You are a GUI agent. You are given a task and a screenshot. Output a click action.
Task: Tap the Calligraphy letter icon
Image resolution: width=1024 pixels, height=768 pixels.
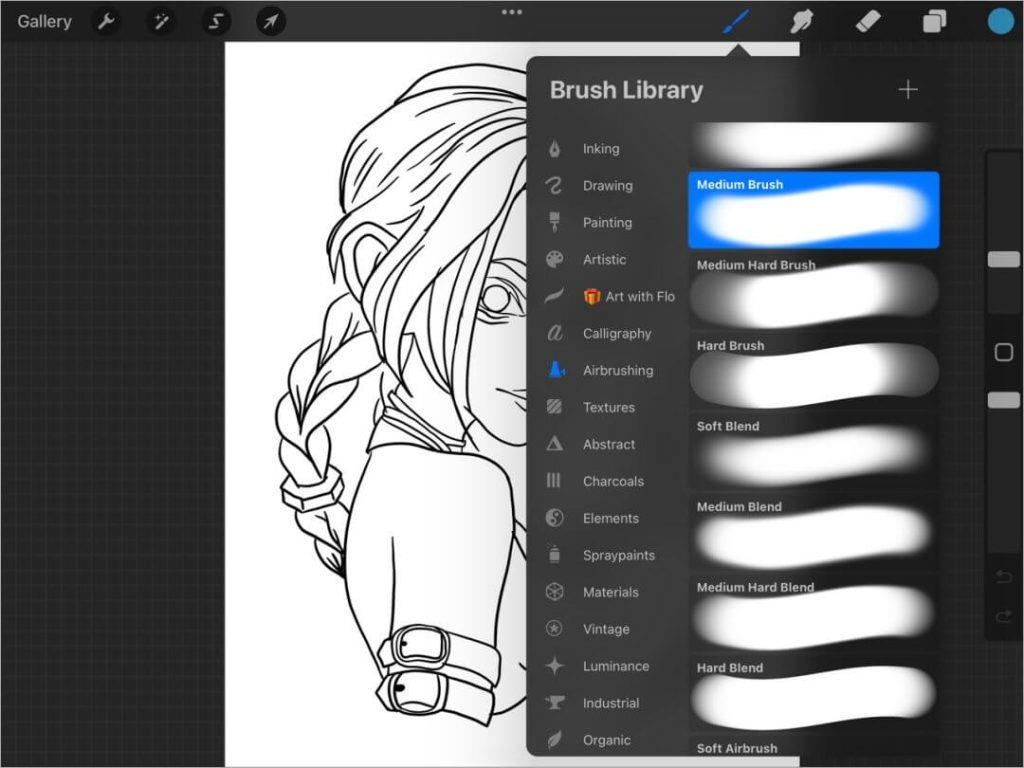(554, 333)
